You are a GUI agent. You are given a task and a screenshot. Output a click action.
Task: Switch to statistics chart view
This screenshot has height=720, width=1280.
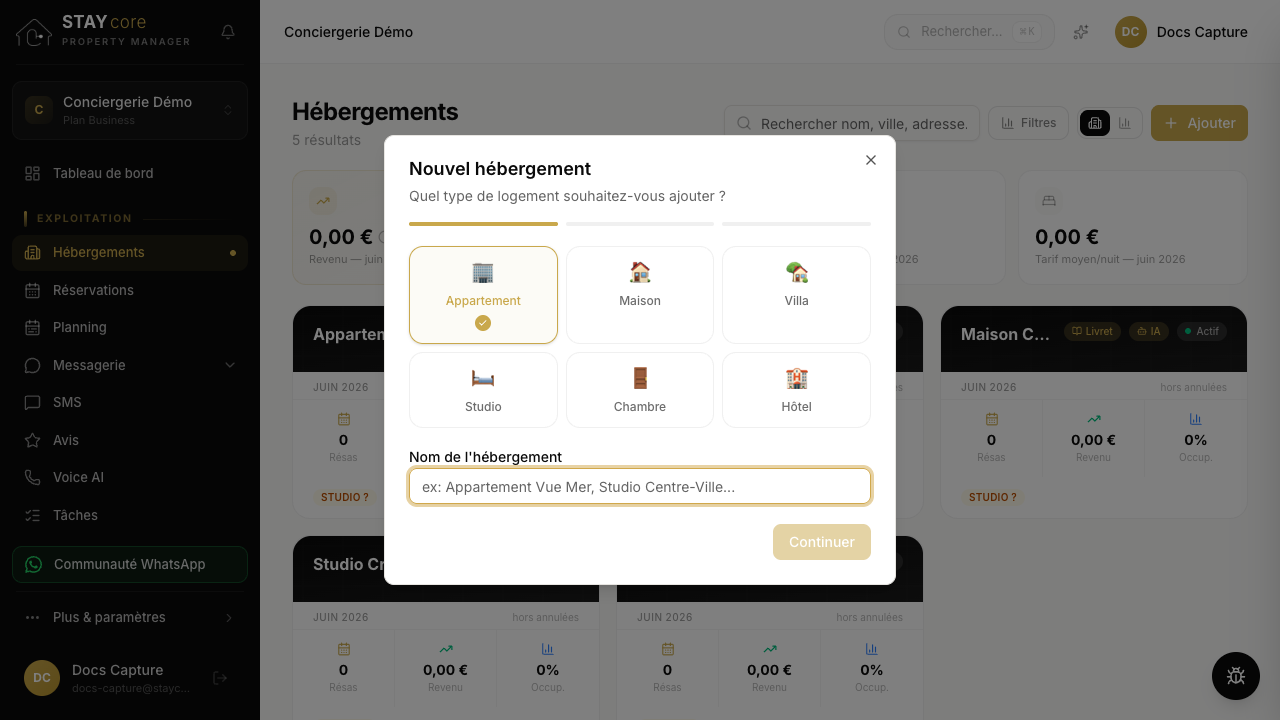point(1125,123)
